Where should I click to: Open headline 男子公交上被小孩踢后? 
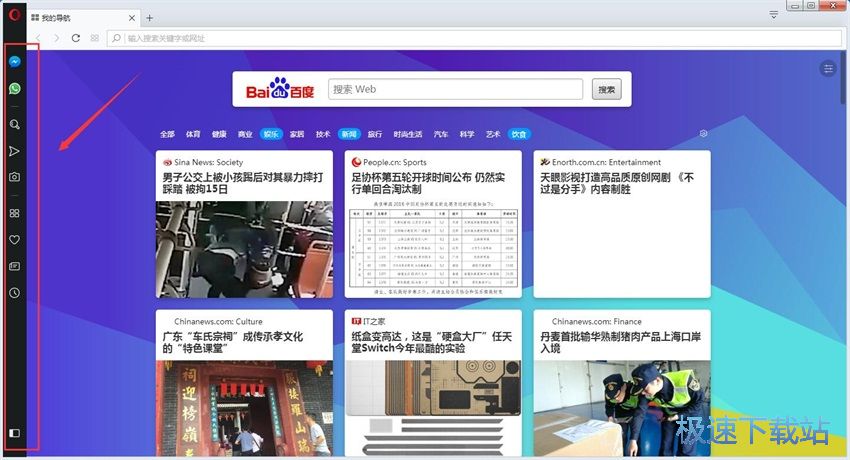[243, 183]
